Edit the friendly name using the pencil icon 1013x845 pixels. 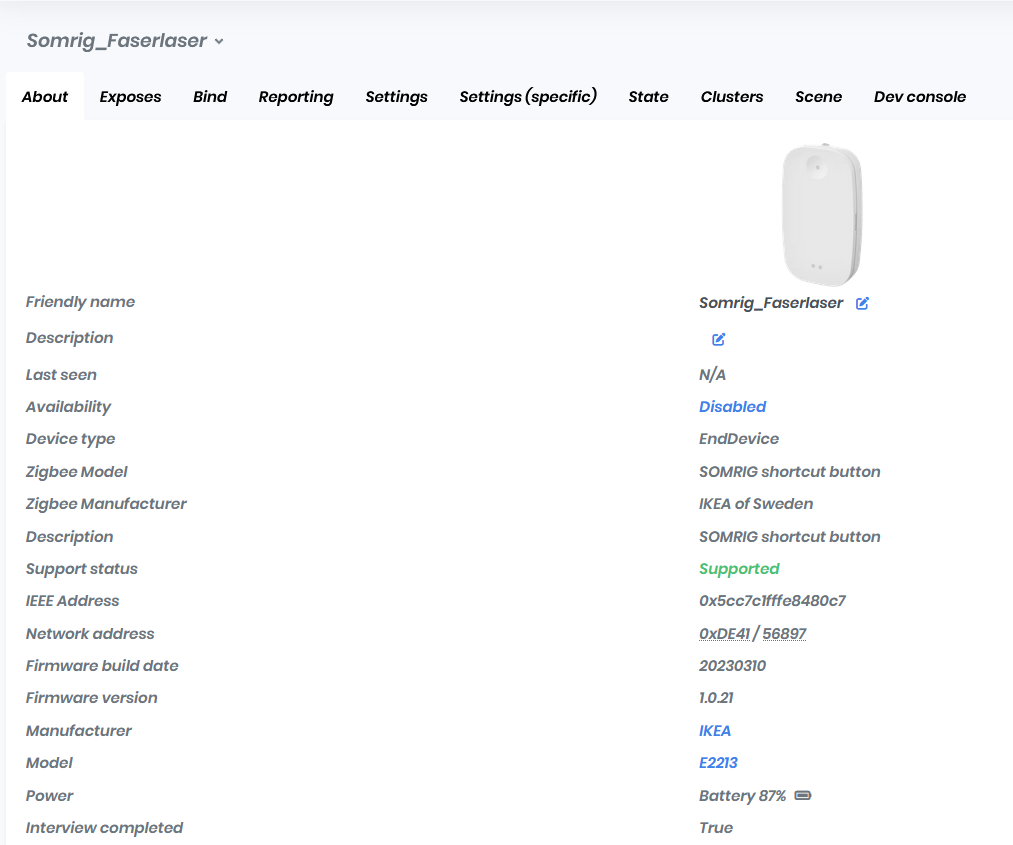(862, 303)
